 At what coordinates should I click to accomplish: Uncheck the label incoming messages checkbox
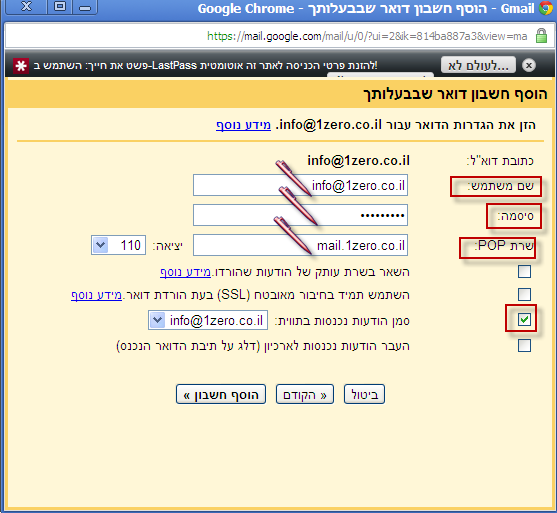(x=524, y=320)
